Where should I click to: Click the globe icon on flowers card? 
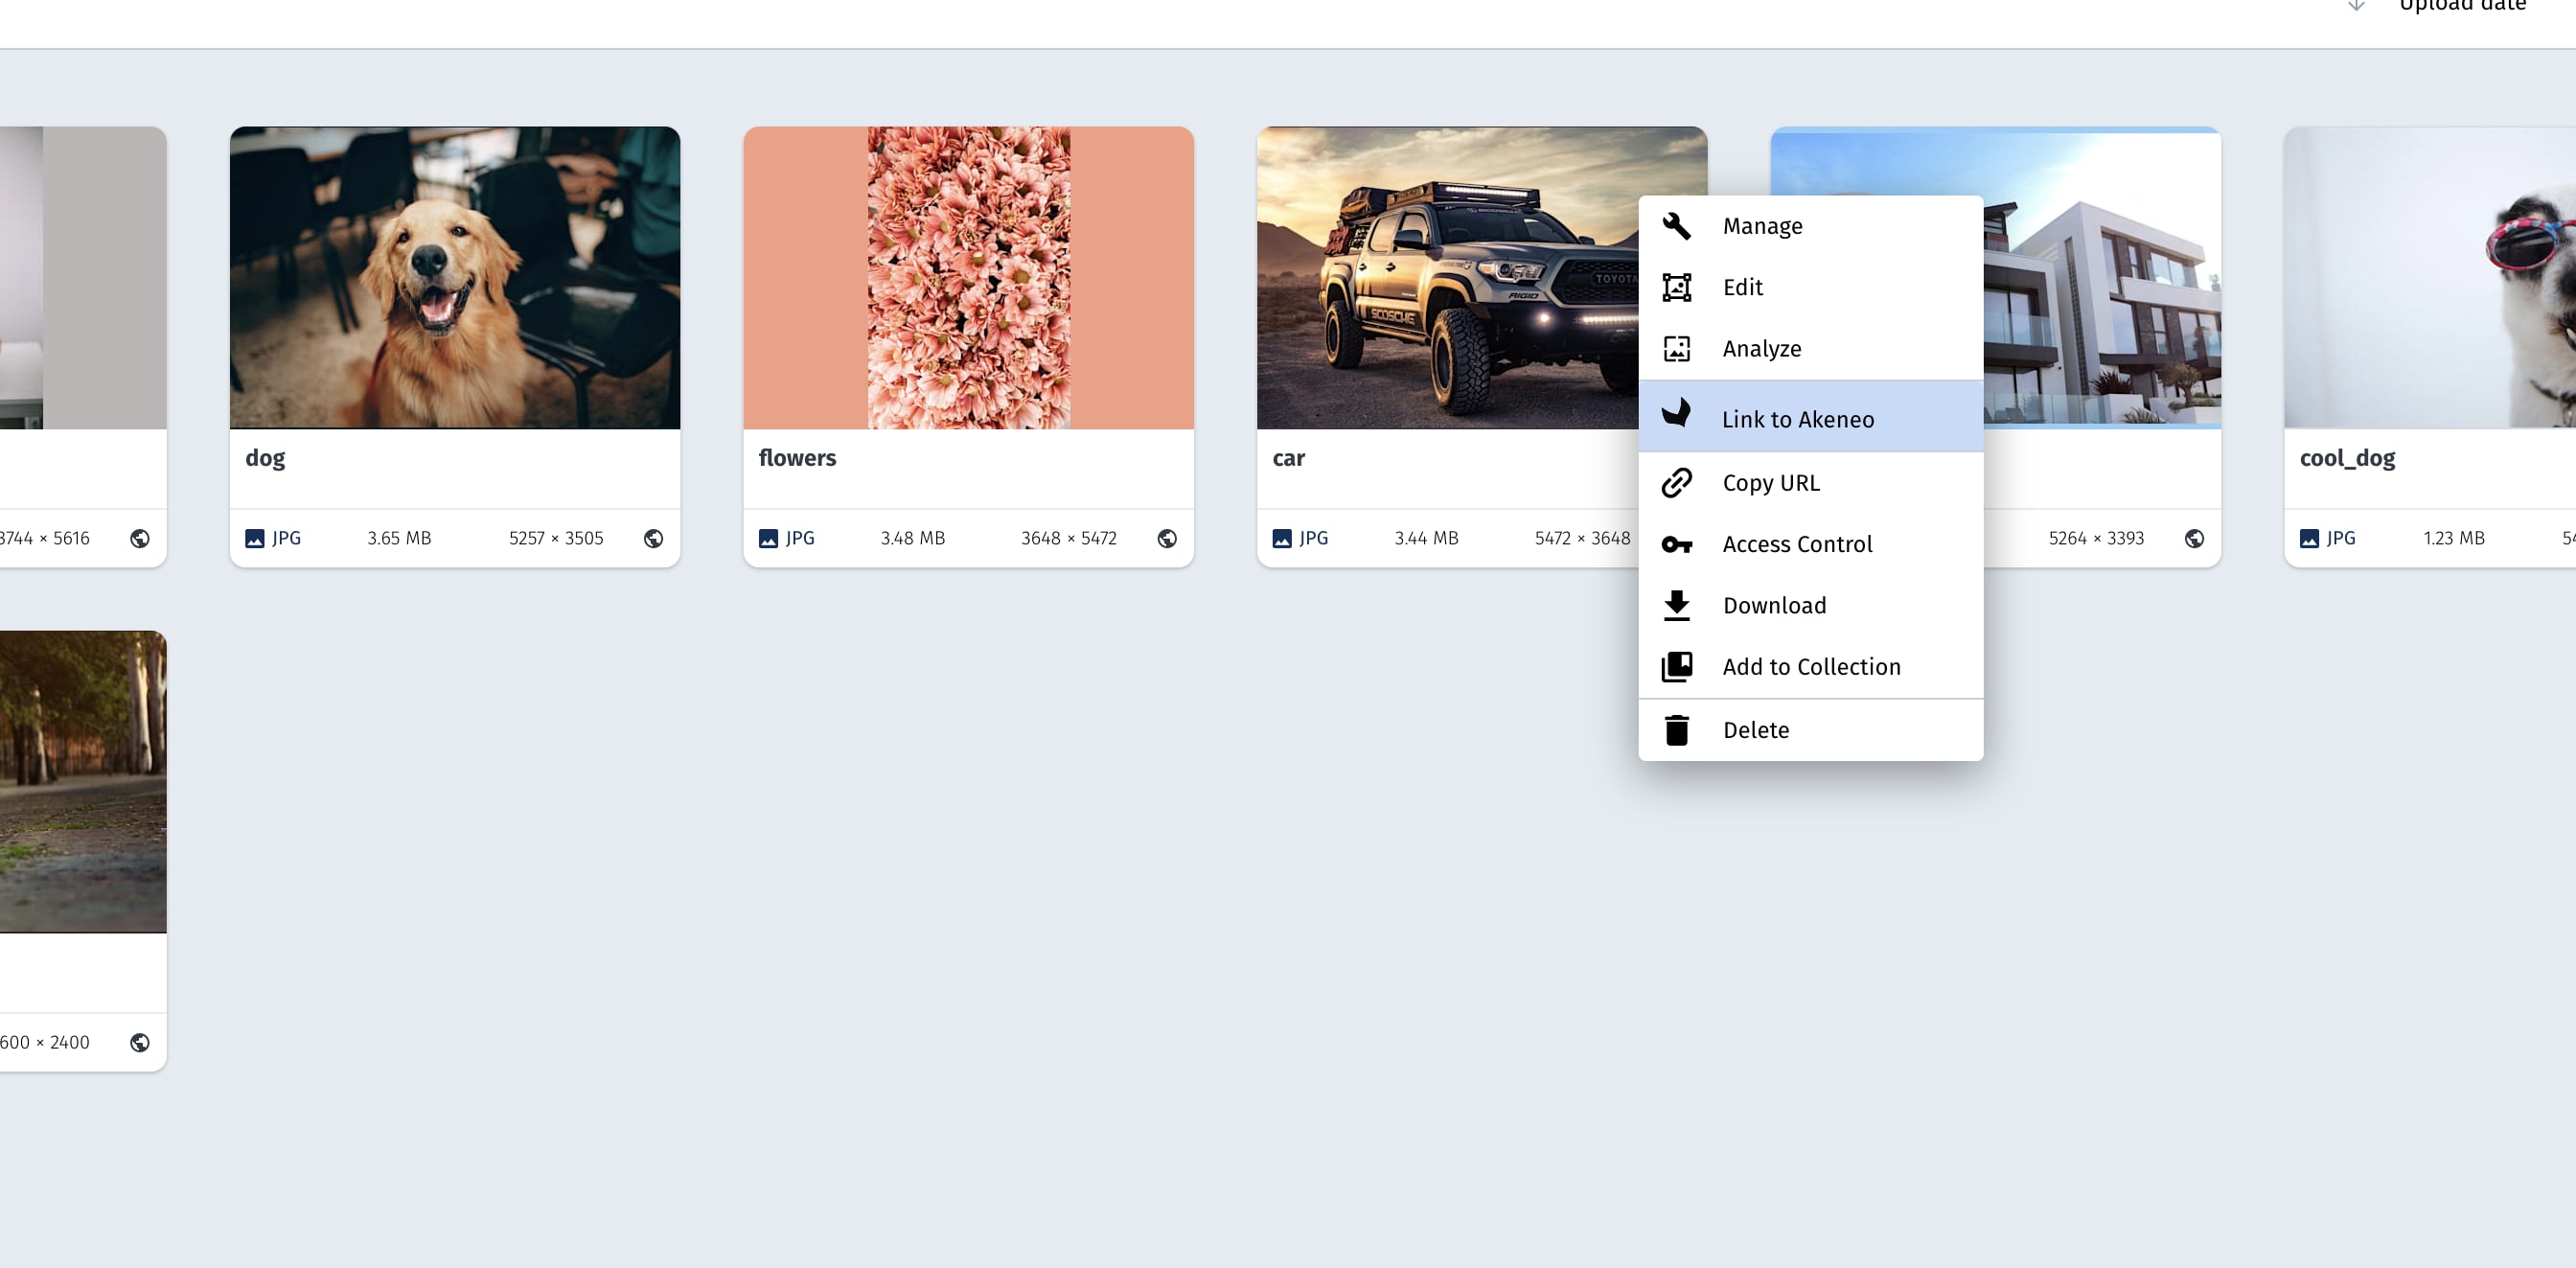pos(1167,538)
